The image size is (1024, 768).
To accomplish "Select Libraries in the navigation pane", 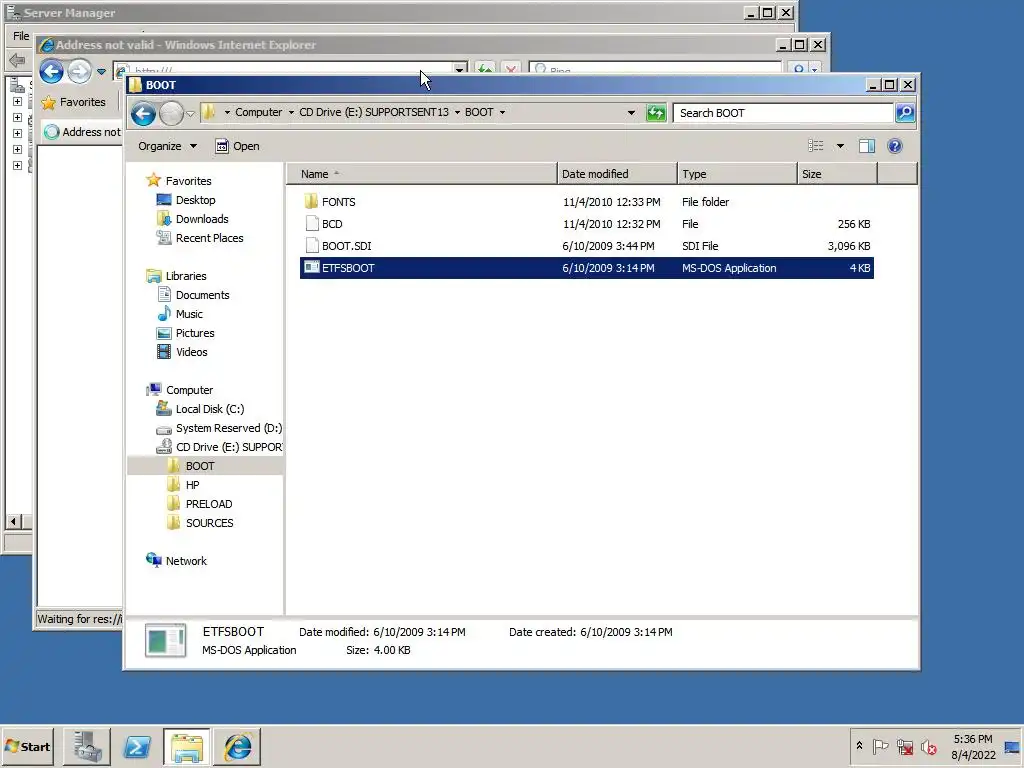I will pos(185,276).
